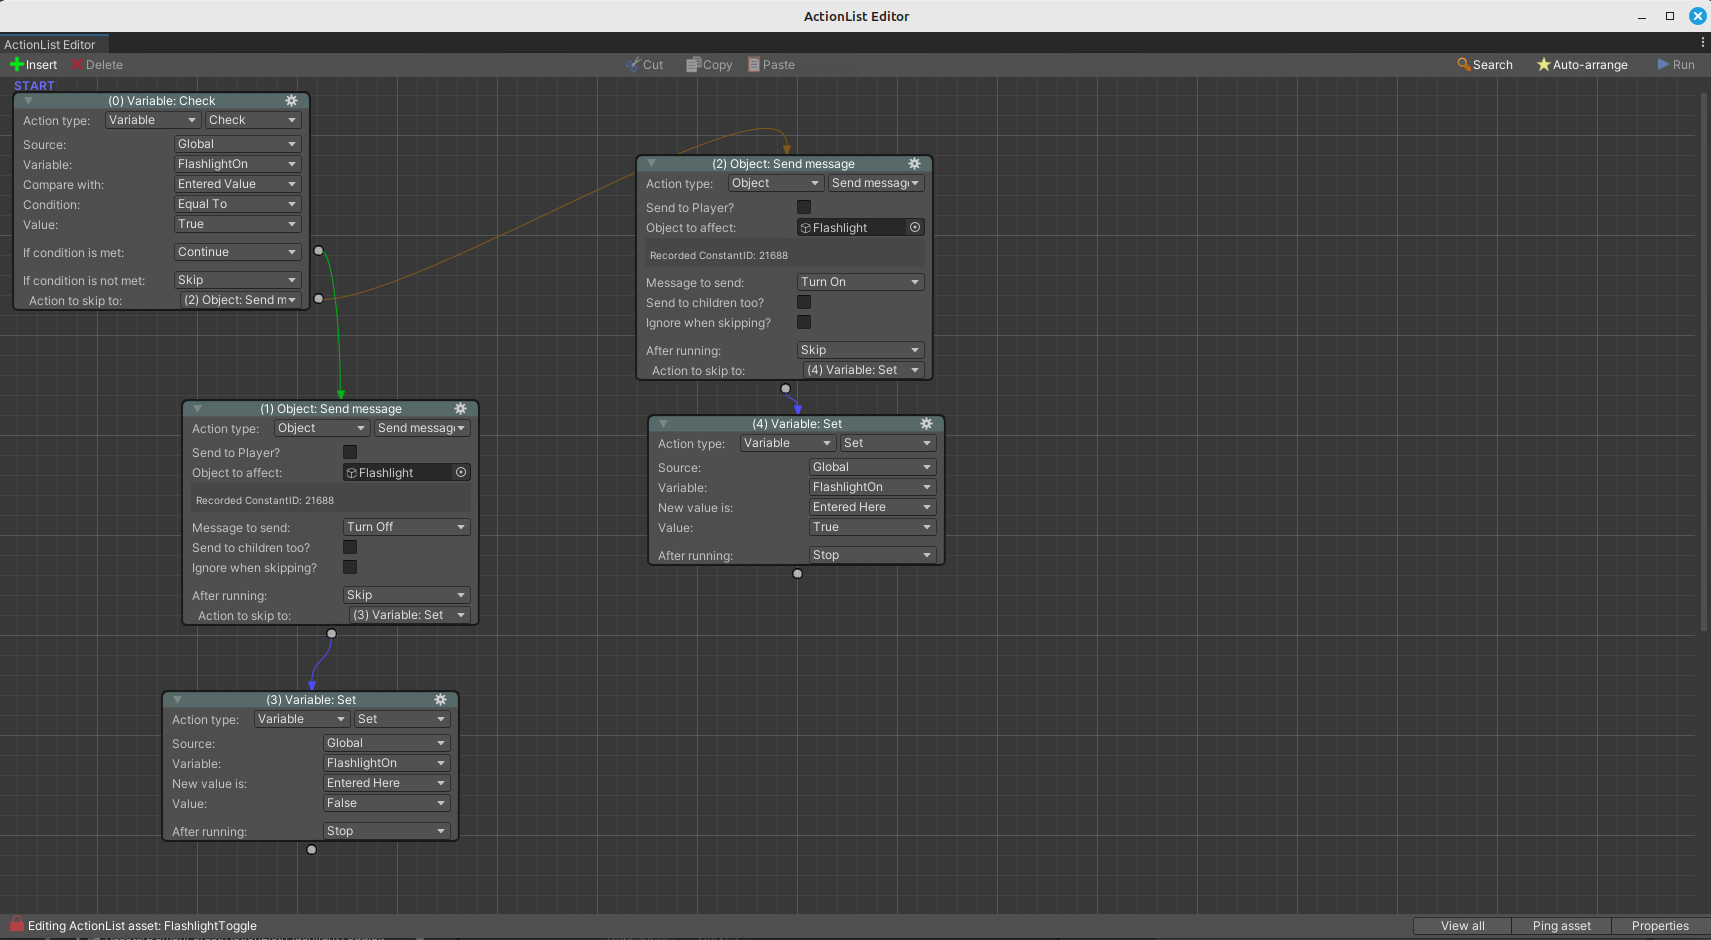This screenshot has height=940, width=1711.
Task: Open Message to send Turn Off dropdown
Action: (x=406, y=527)
